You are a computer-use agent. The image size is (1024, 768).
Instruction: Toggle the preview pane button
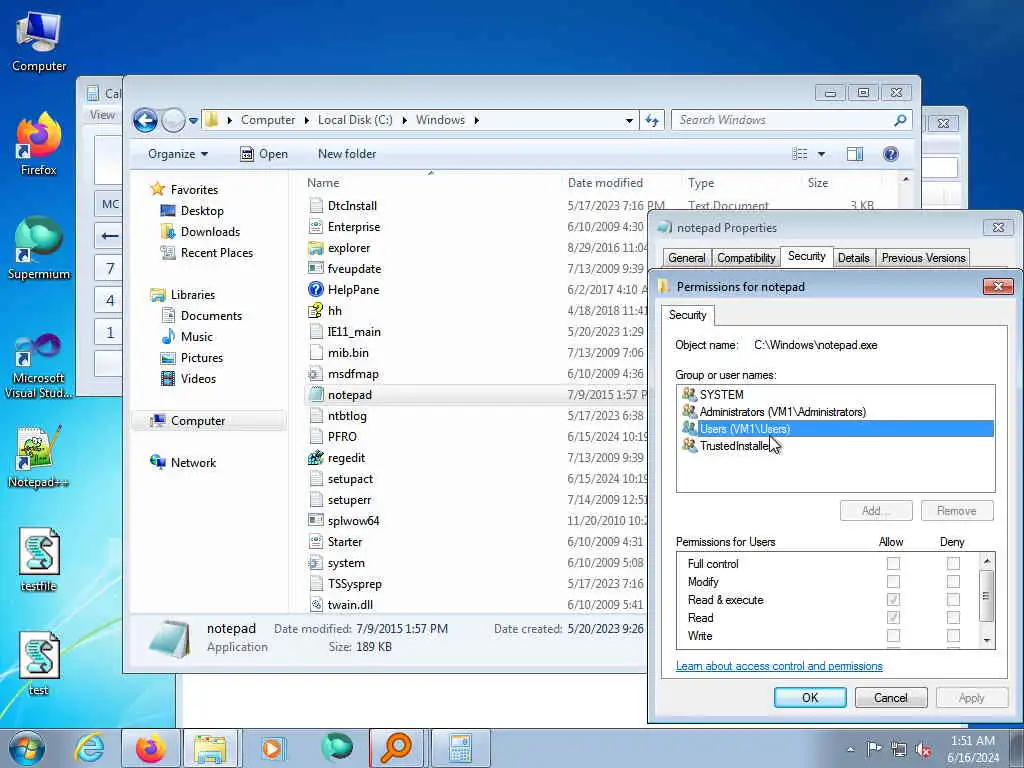[854, 154]
